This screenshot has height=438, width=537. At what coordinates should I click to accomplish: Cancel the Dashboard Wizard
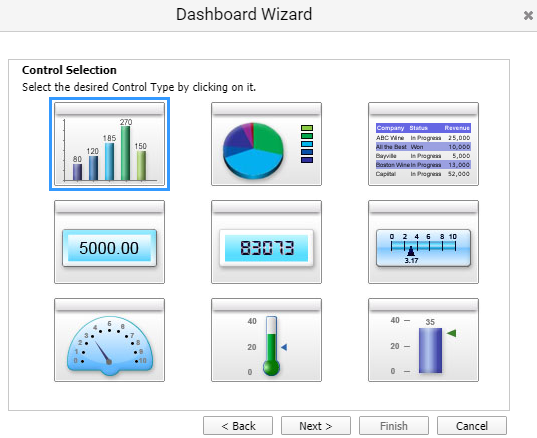pyautogui.click(x=472, y=426)
